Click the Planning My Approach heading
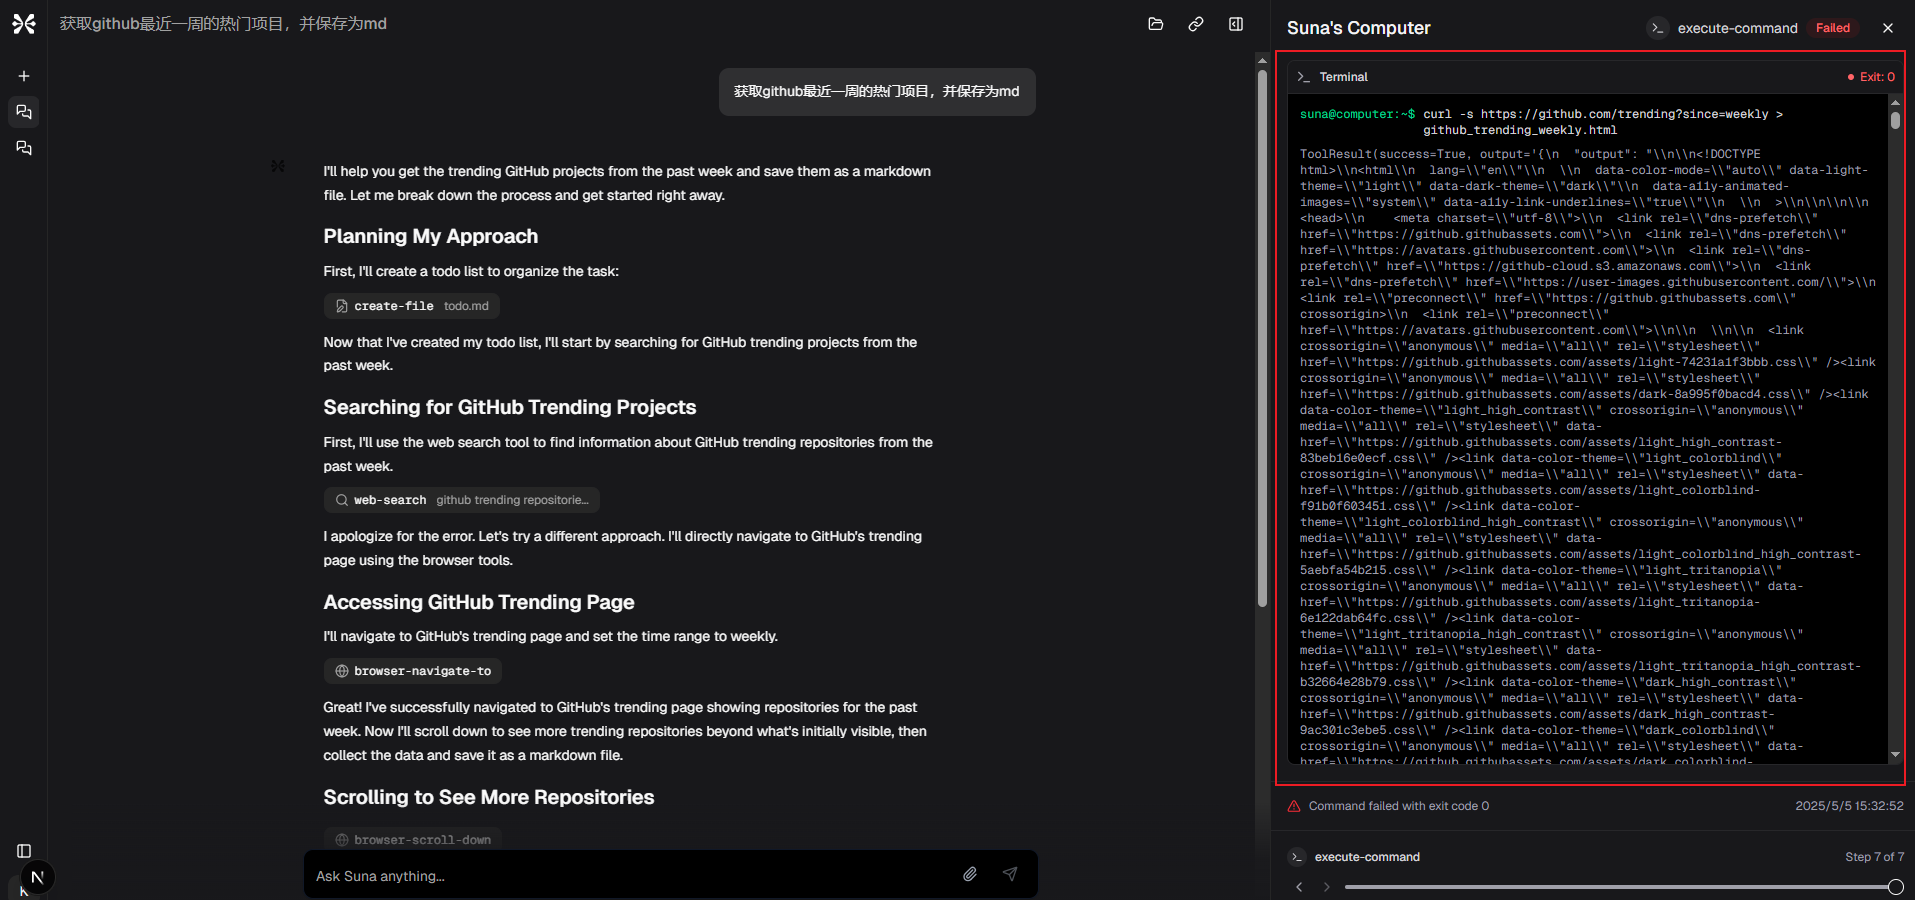 click(x=431, y=237)
